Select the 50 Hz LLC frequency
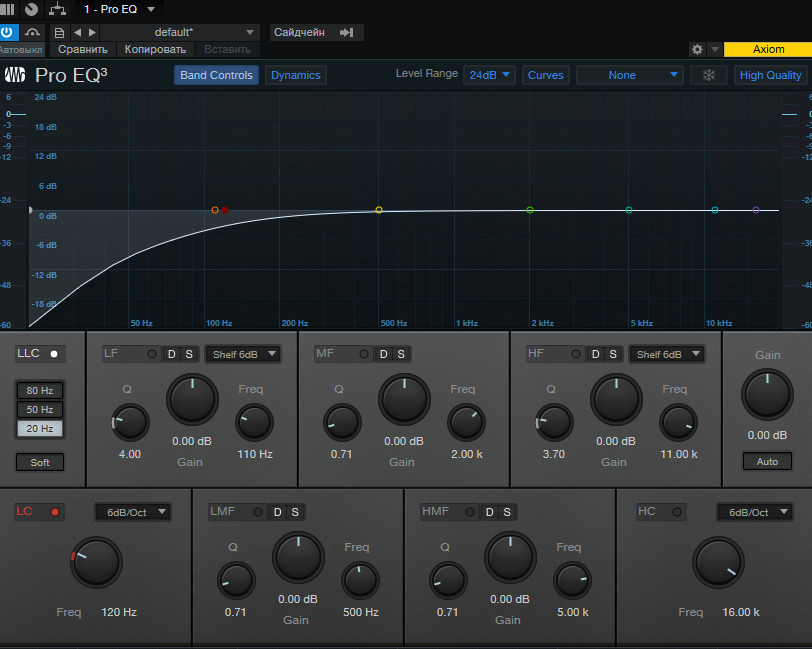 pyautogui.click(x=40, y=410)
